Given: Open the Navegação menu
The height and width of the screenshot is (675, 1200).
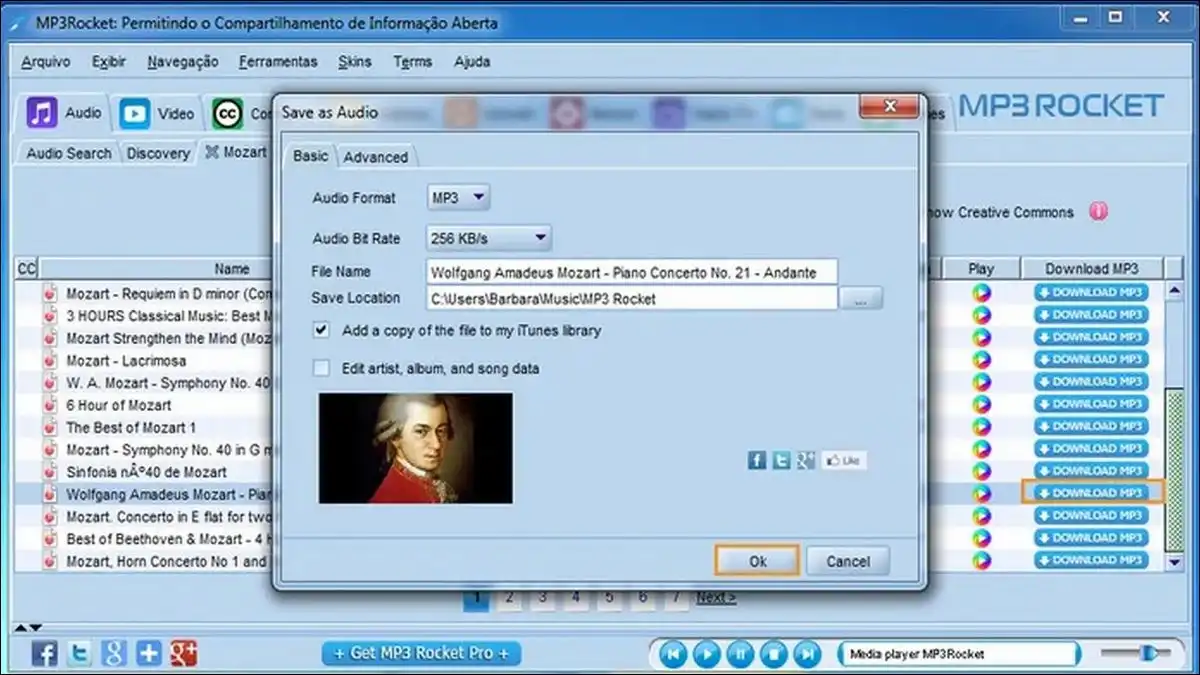Looking at the screenshot, I should [x=183, y=61].
